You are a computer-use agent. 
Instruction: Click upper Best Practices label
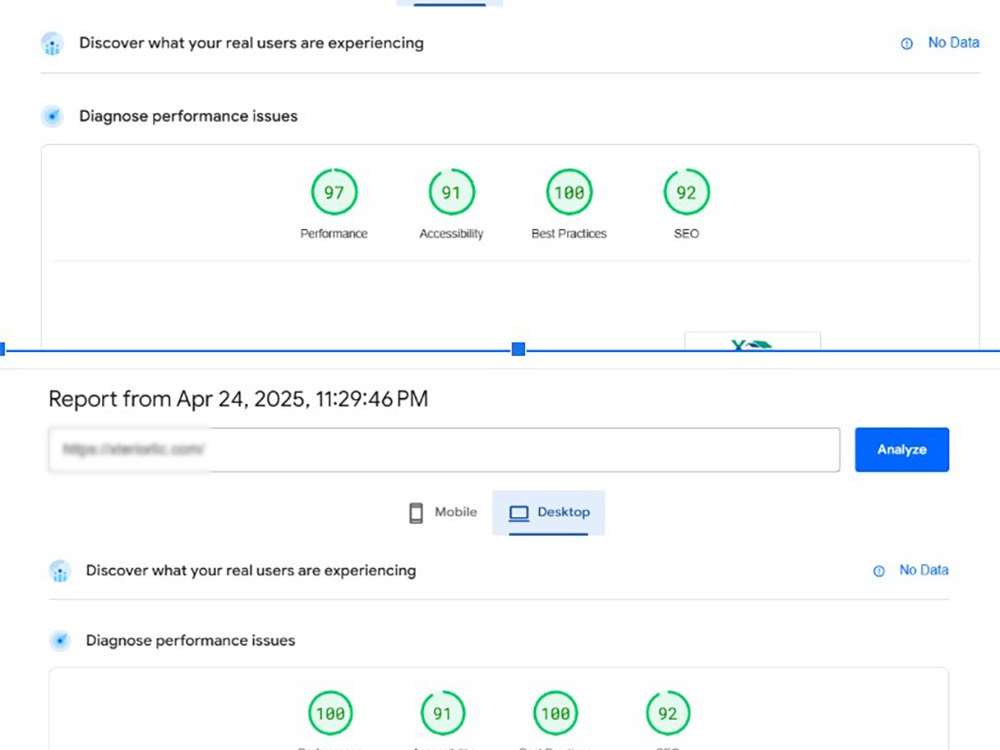(569, 233)
